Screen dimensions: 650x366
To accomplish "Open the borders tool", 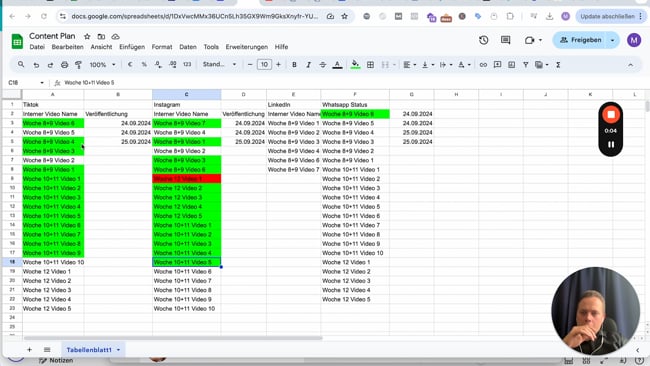I will pyautogui.click(x=370, y=65).
